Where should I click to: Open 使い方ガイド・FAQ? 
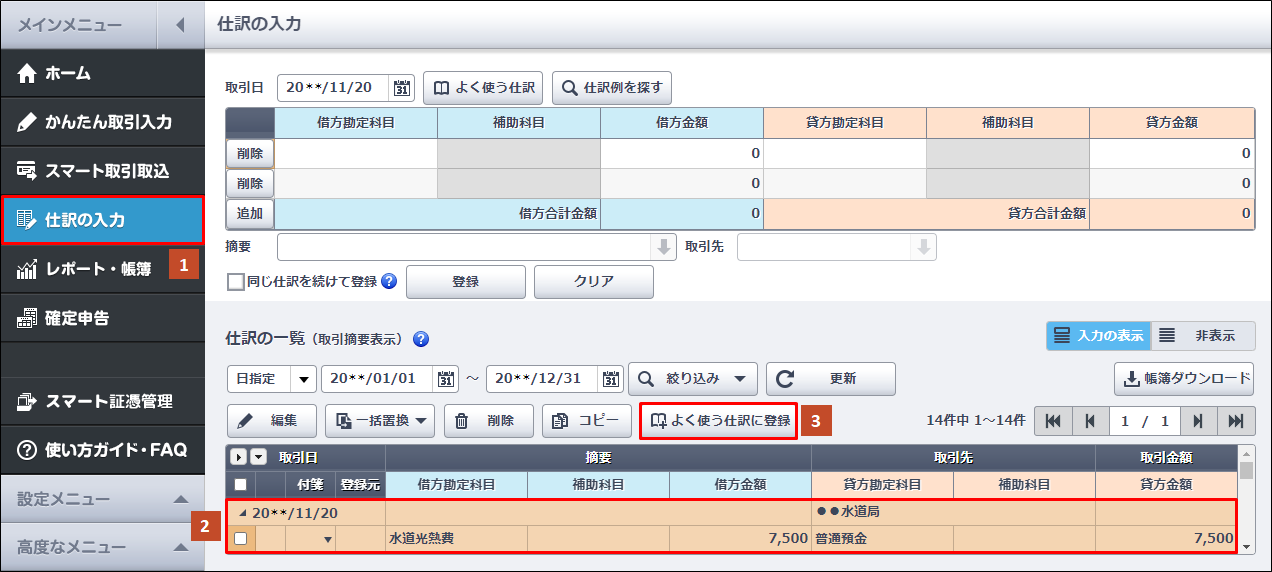[102, 450]
